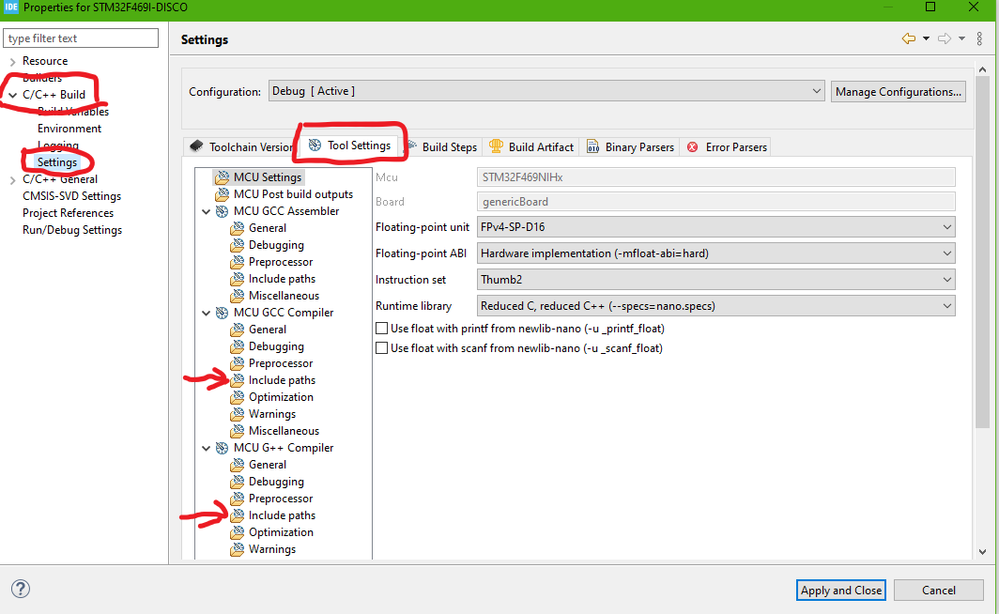Click icon beside GCC Compiler Warnings
999x614 pixels.
(237, 414)
